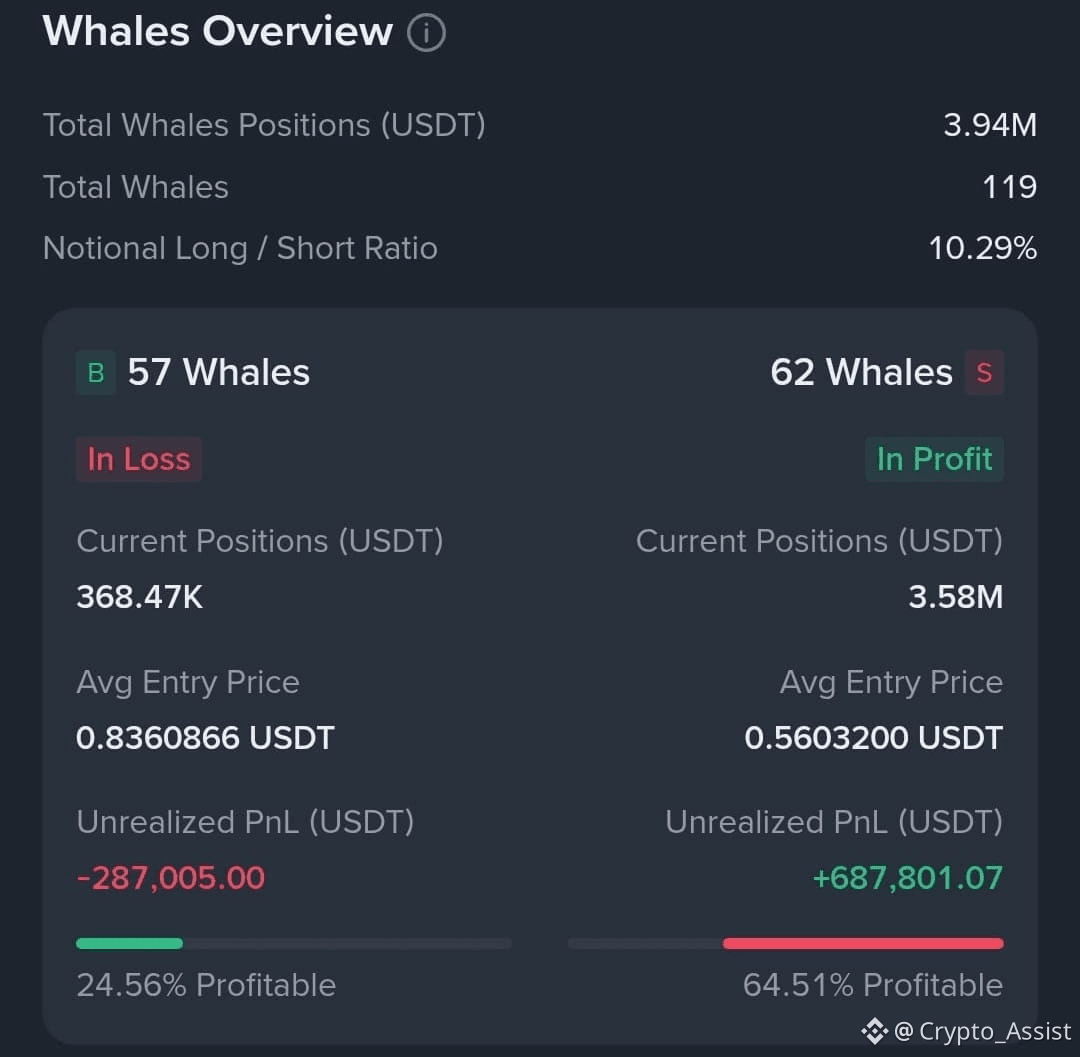This screenshot has height=1057, width=1080.
Task: Click the Whales Overview heading
Action: coord(218,32)
